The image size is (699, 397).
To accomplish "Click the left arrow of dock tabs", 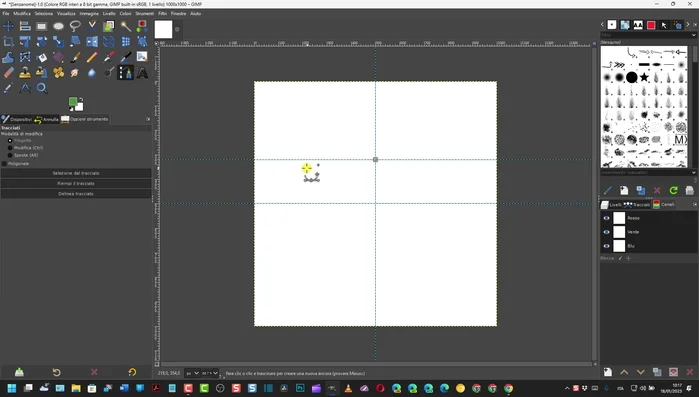I will (602, 25).
